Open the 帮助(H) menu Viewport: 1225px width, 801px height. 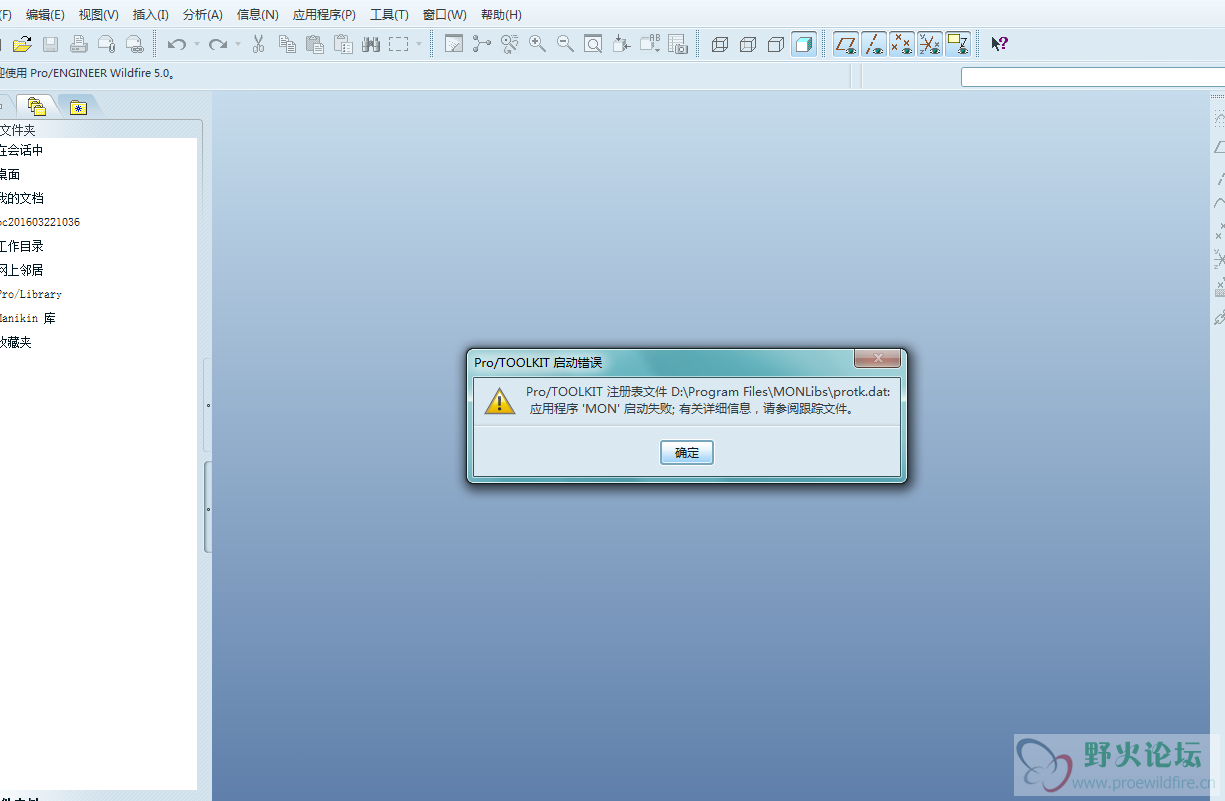[x=501, y=15]
